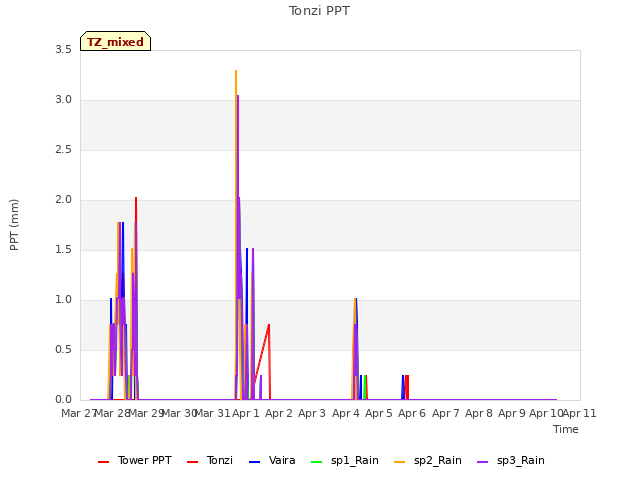Click the Apr 2 x-axis tick label
Screen dimensions: 640x480
(279, 413)
